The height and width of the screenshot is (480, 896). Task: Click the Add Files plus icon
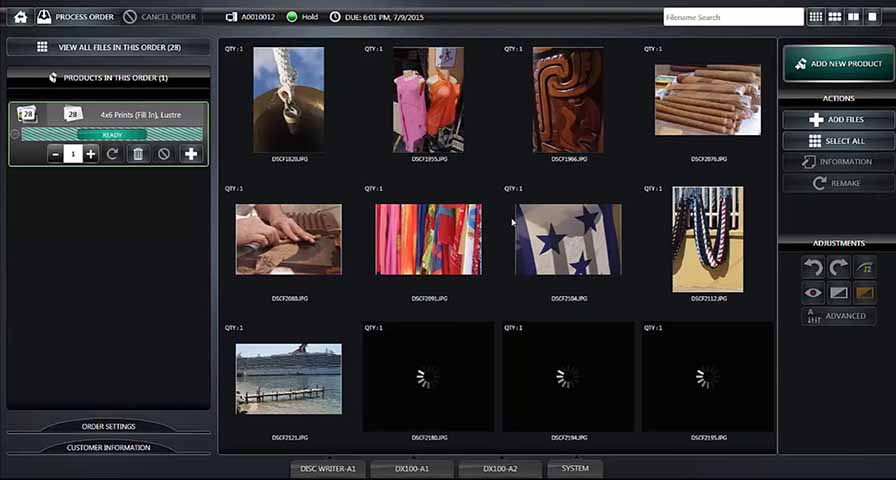pyautogui.click(x=816, y=120)
